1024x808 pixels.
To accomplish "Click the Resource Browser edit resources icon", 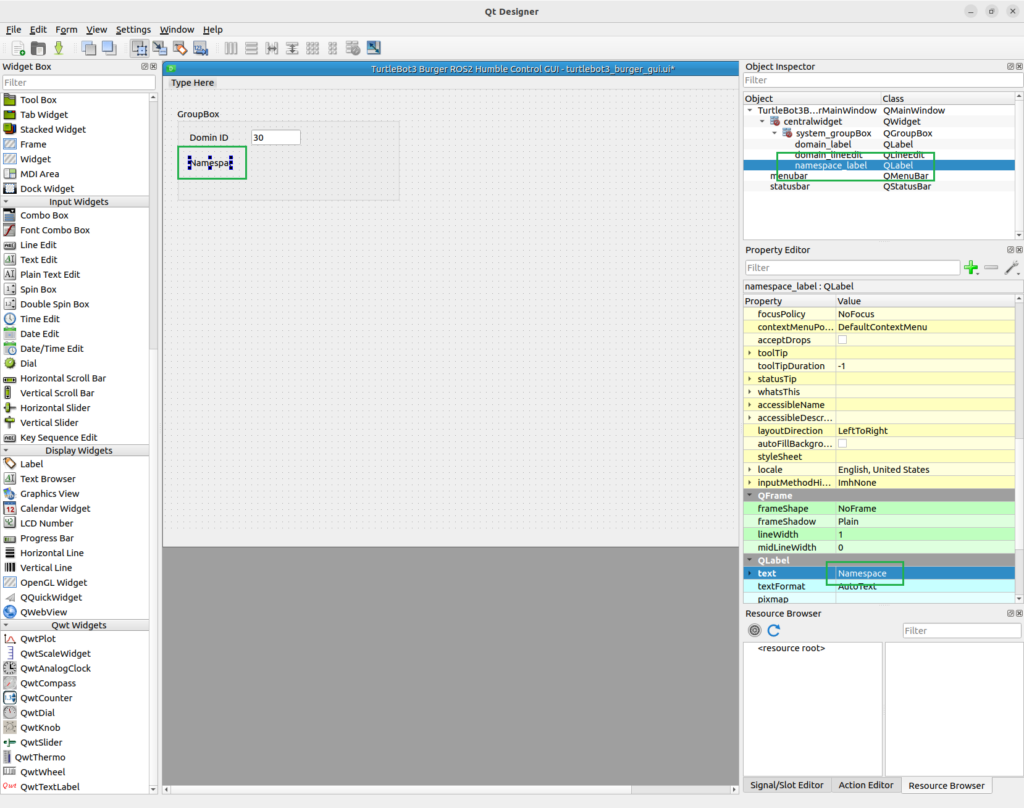I will pyautogui.click(x=754, y=630).
